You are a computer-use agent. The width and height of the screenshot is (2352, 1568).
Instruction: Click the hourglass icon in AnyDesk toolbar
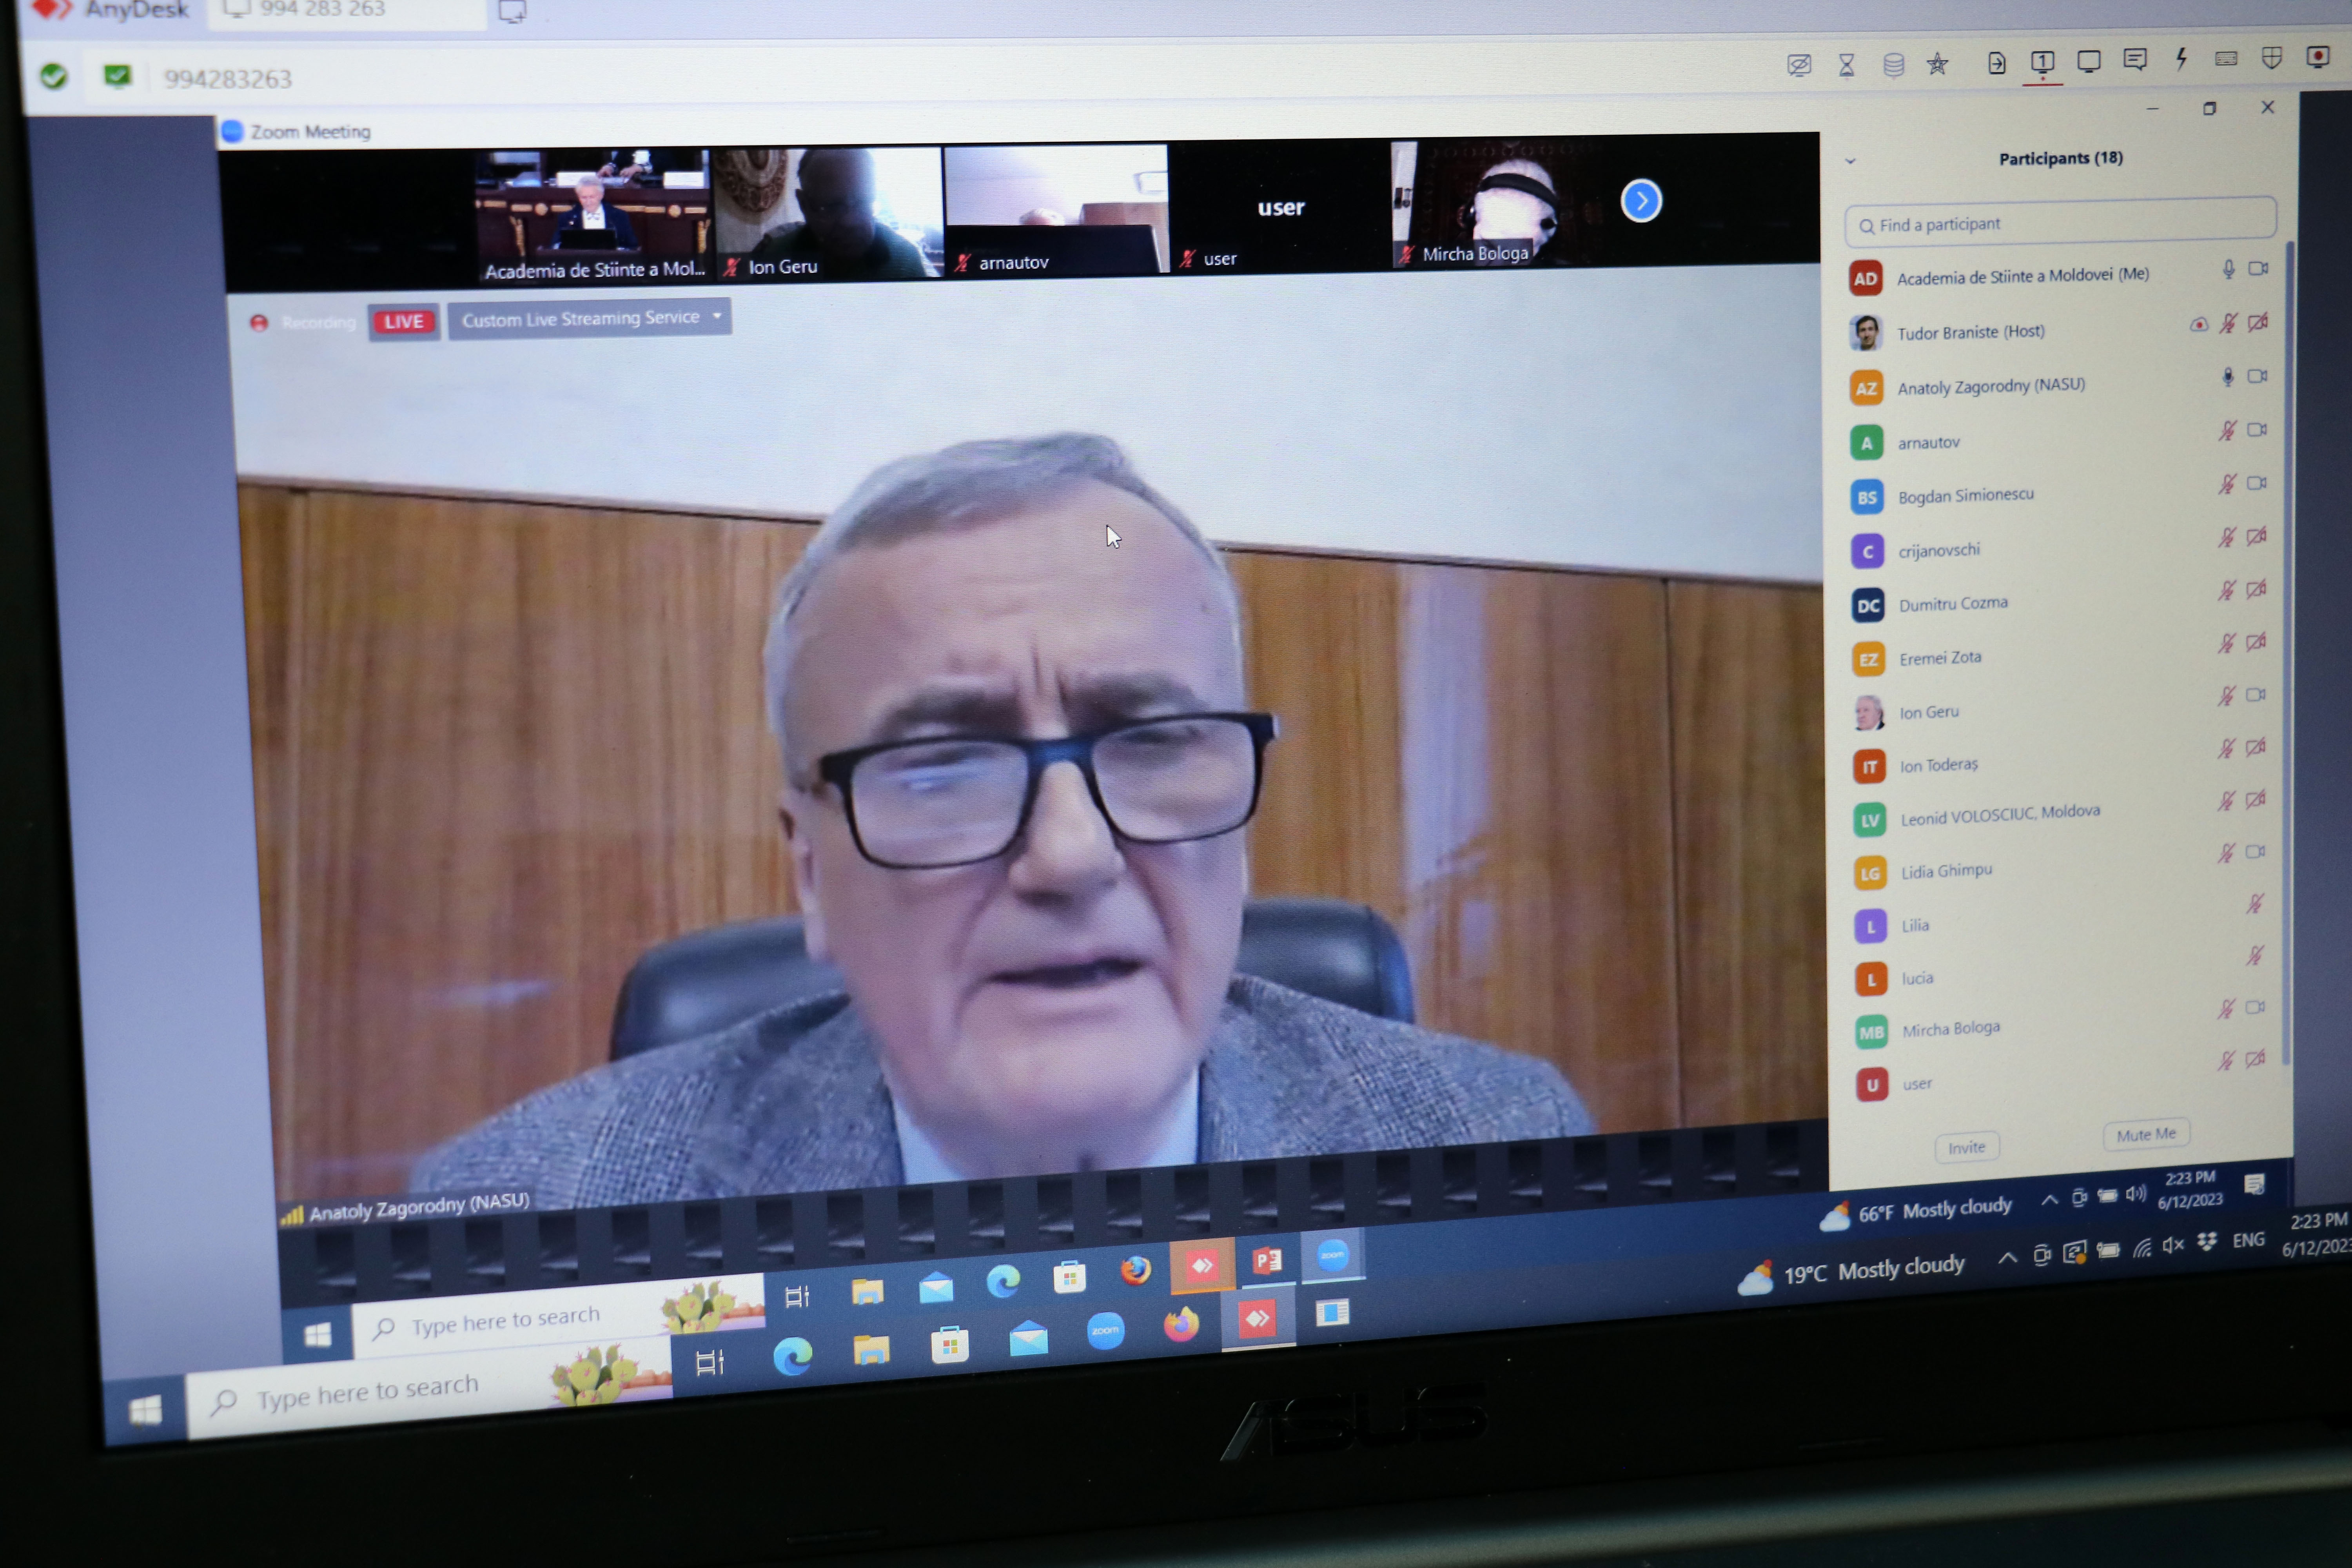1846,66
